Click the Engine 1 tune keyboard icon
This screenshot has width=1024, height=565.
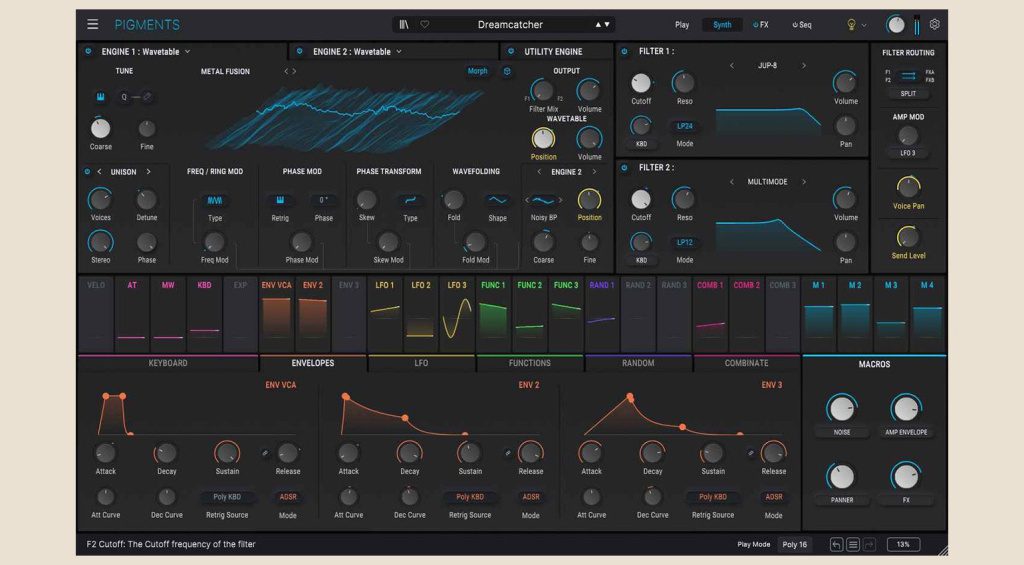coord(101,97)
